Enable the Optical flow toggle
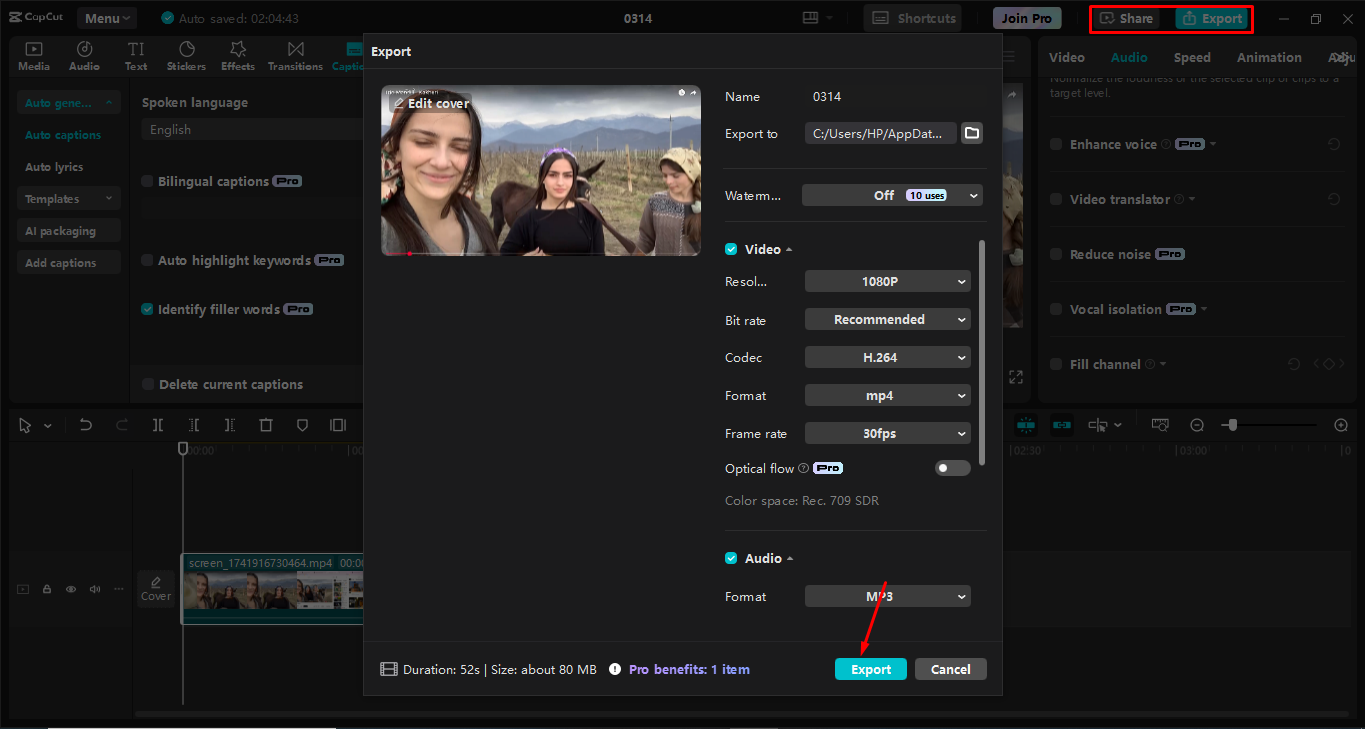1365x729 pixels. 952,467
